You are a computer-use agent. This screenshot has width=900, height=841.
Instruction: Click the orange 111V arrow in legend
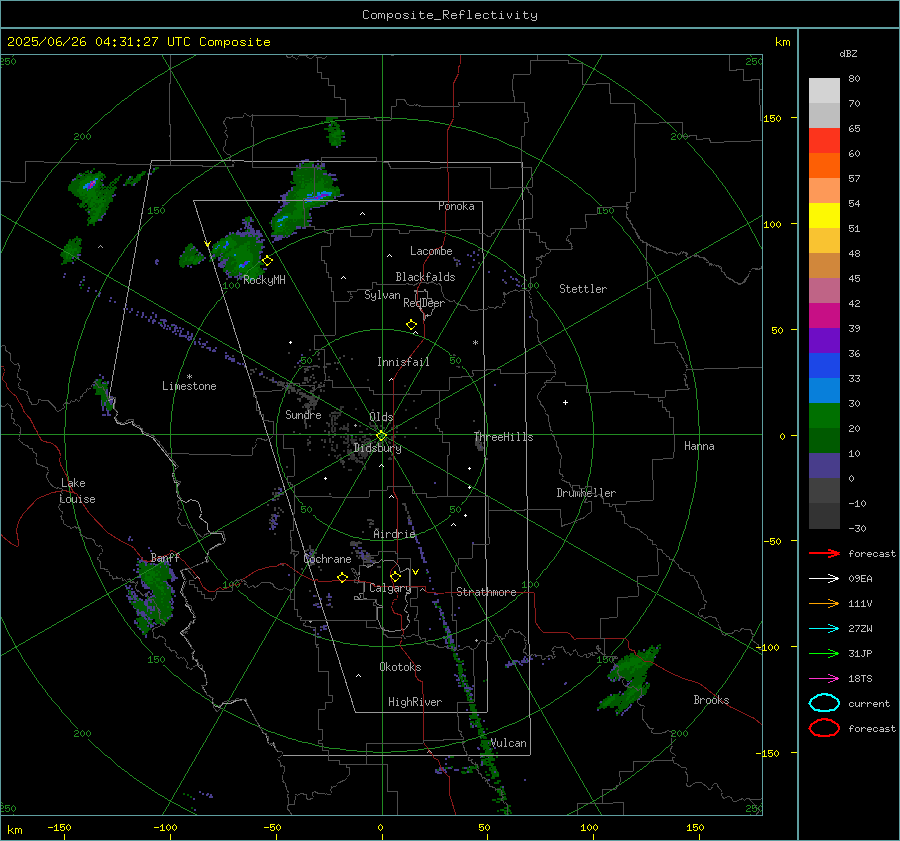[x=824, y=603]
